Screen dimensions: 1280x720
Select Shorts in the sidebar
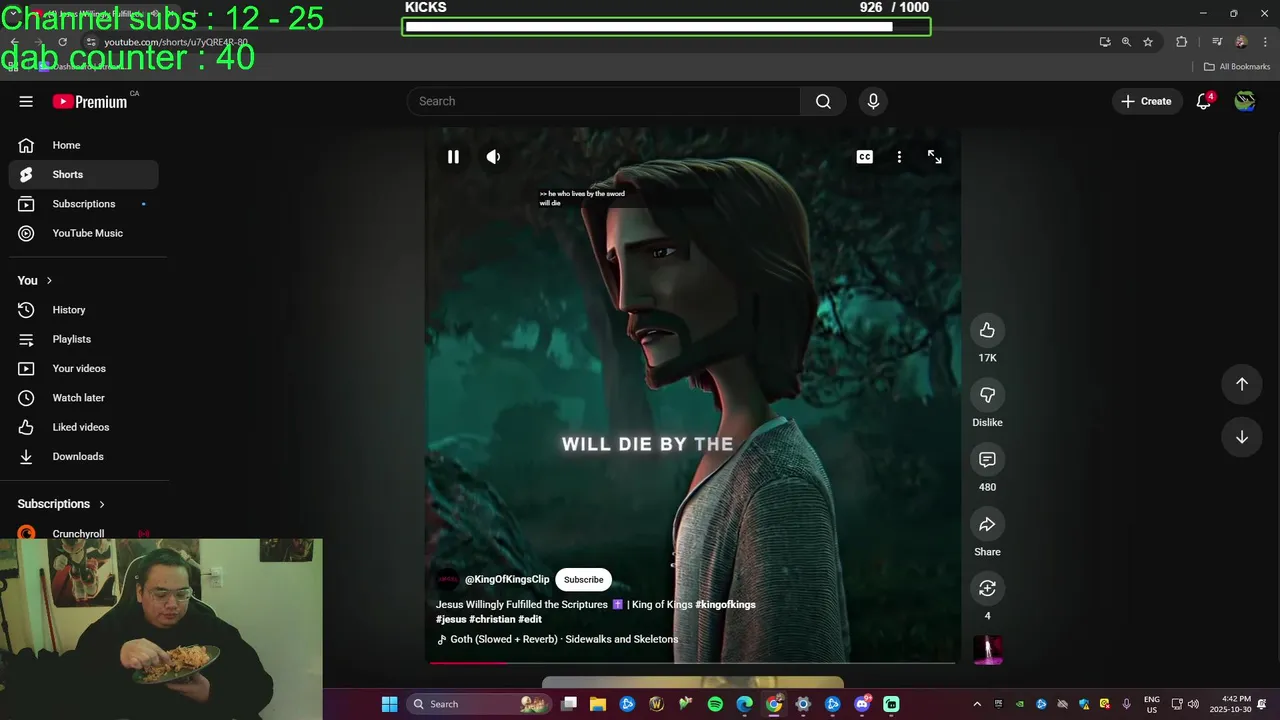click(x=84, y=174)
